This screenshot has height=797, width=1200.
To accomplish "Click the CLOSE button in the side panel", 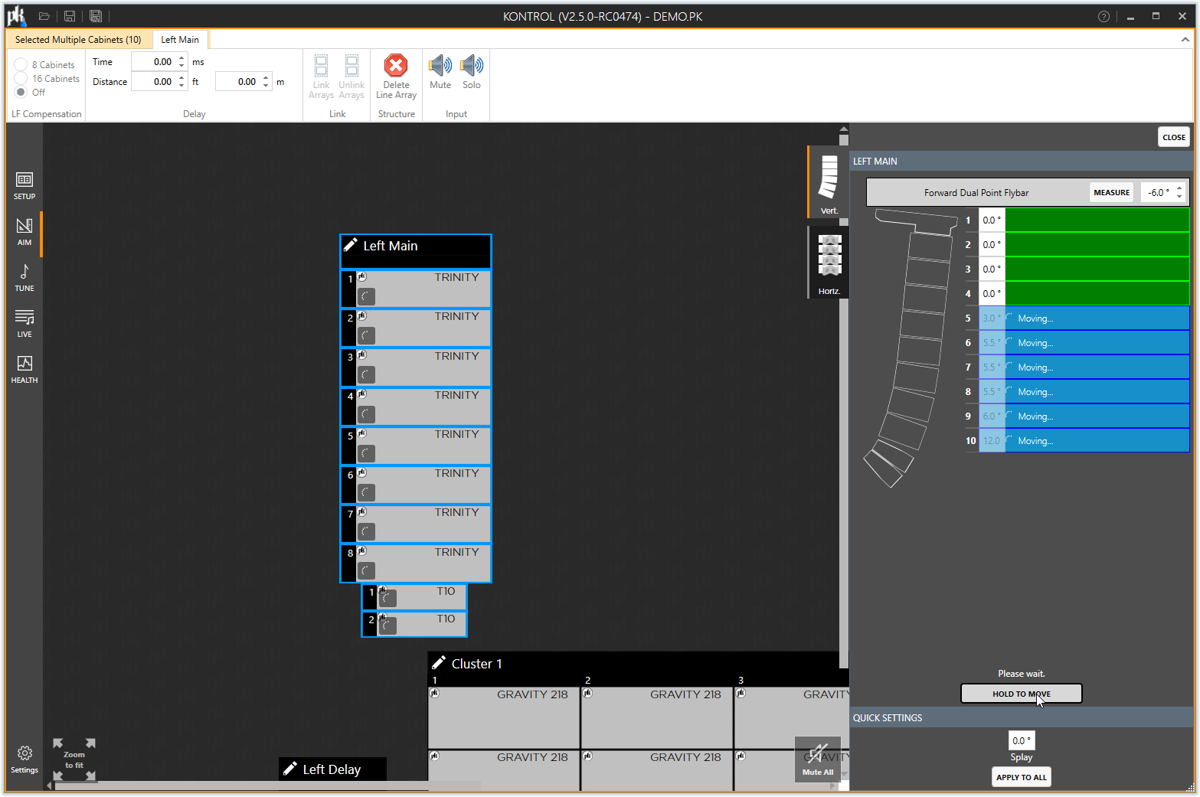I will (1174, 137).
